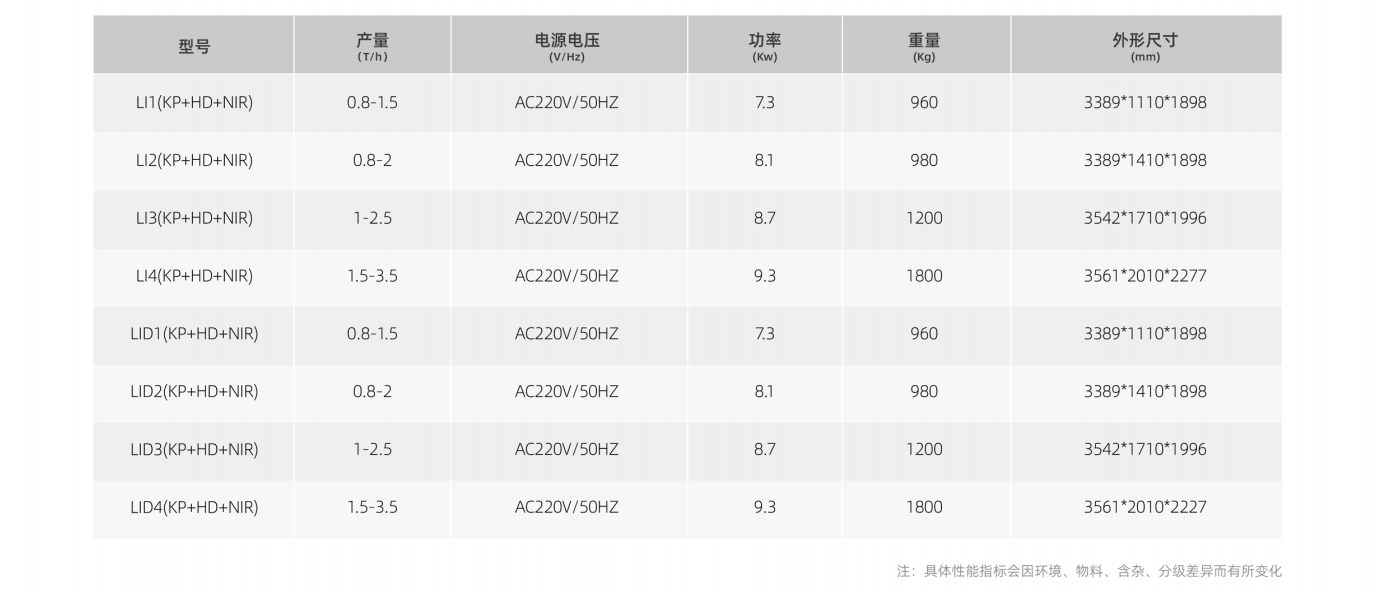Select the LID4(KP+HD+NIR) model cell
This screenshot has height=592, width=1384.
[194, 507]
